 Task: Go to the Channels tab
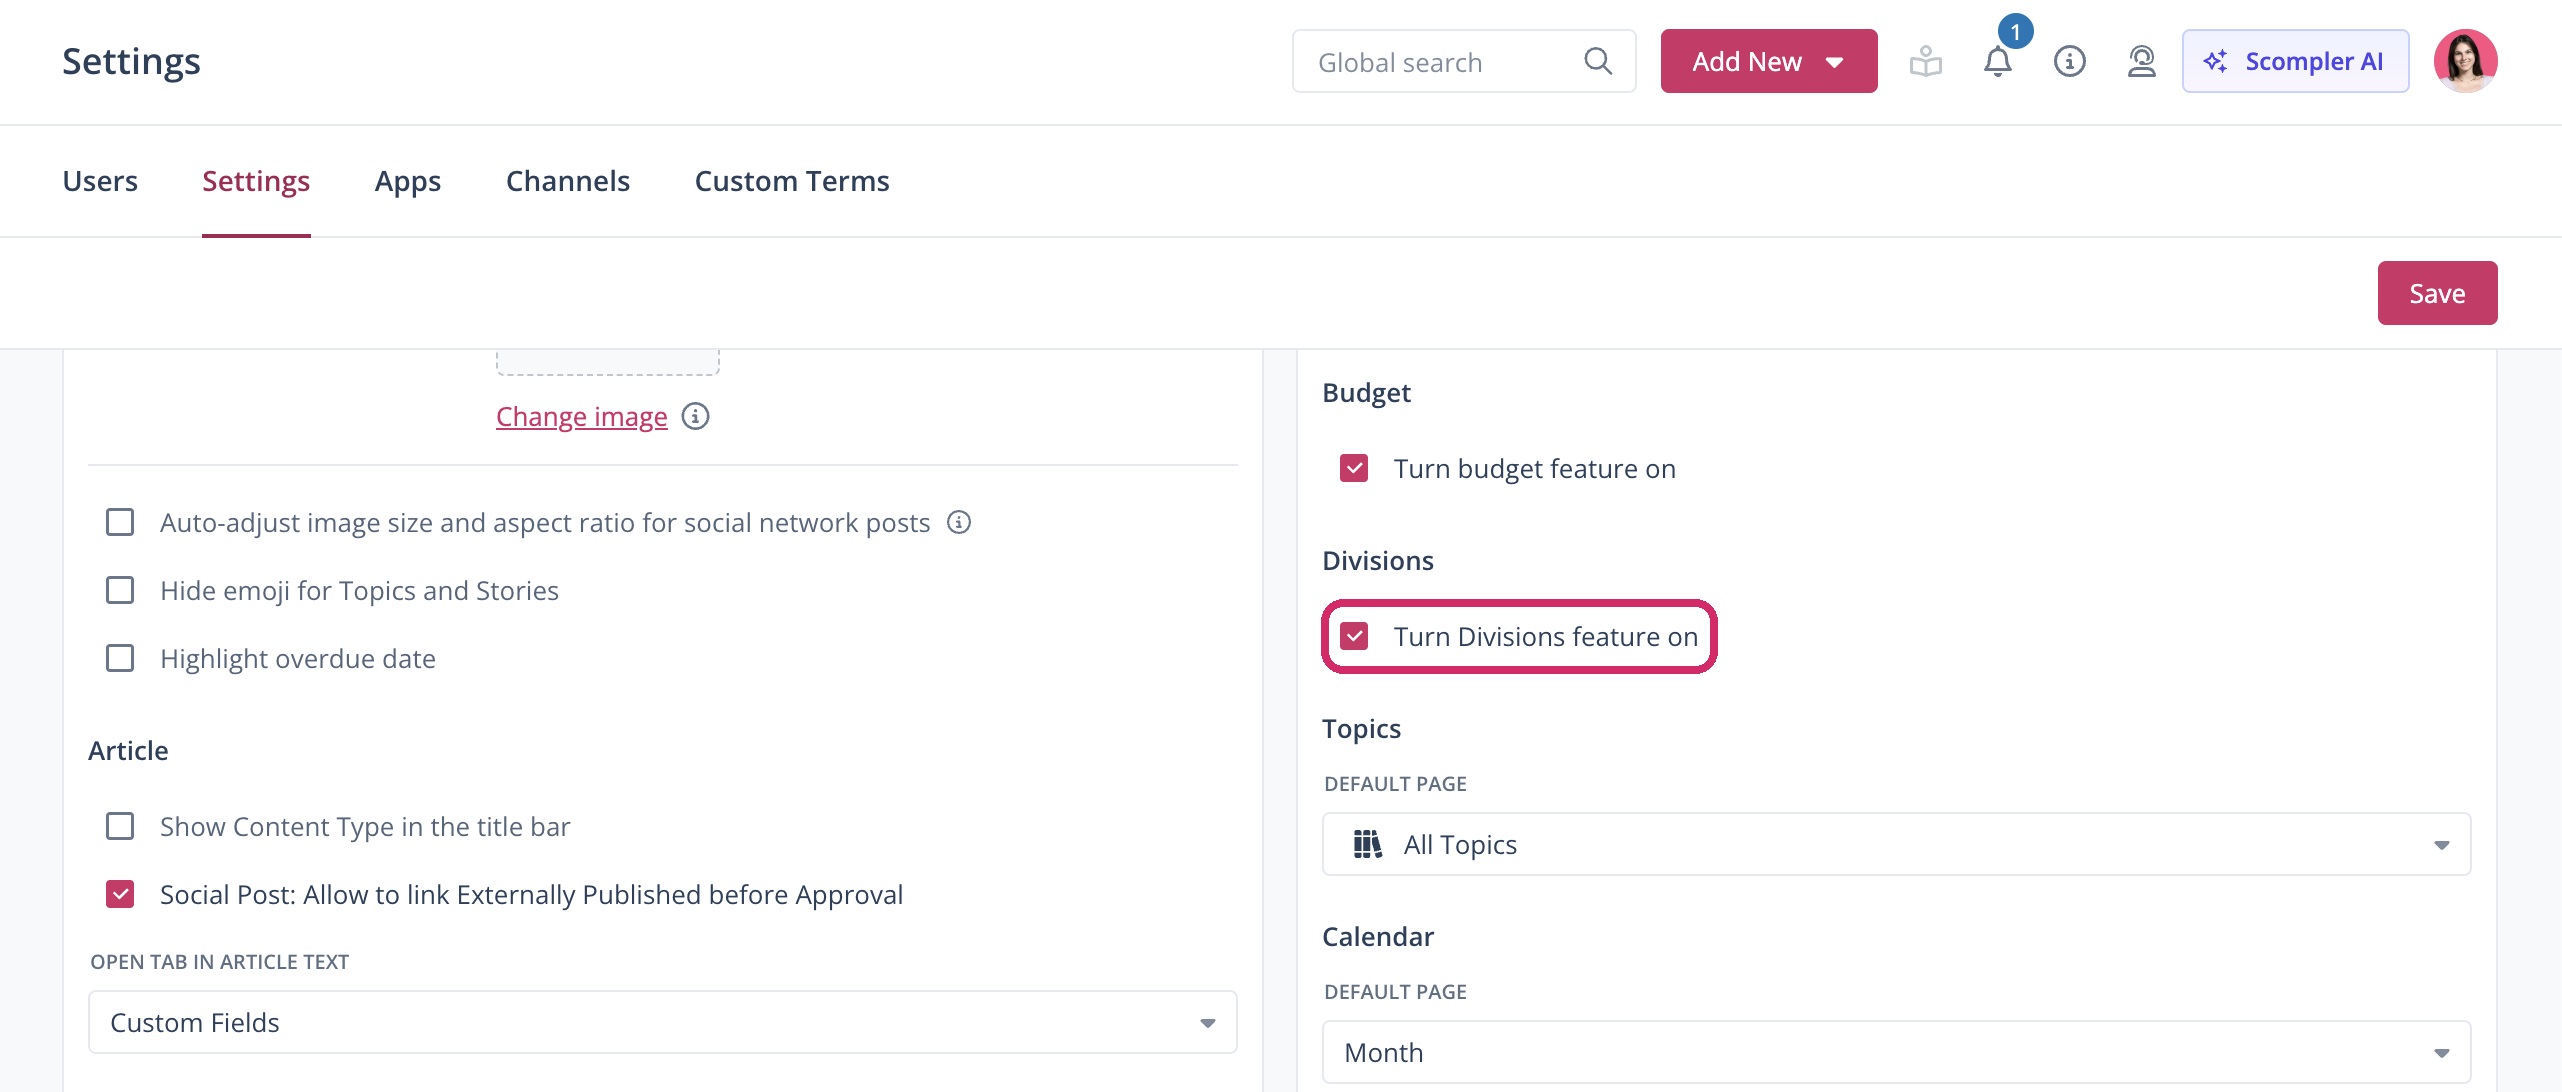coord(568,181)
